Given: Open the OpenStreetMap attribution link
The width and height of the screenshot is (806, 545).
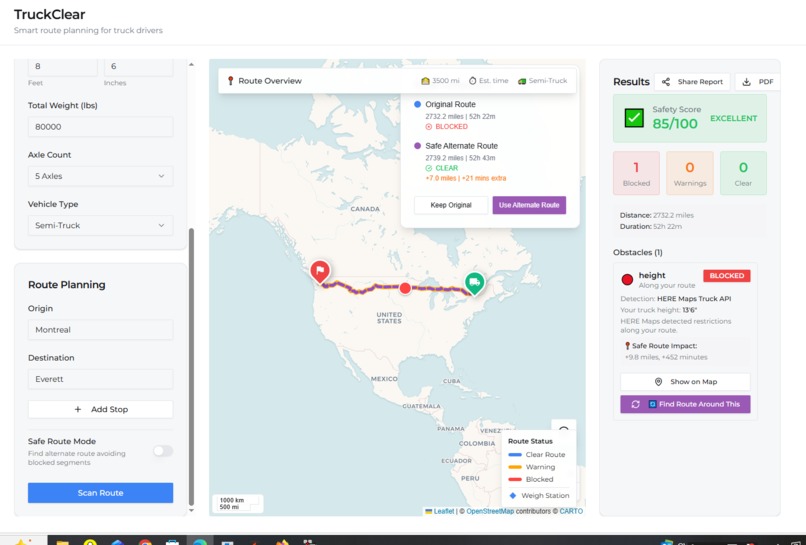Looking at the screenshot, I should pyautogui.click(x=490, y=511).
